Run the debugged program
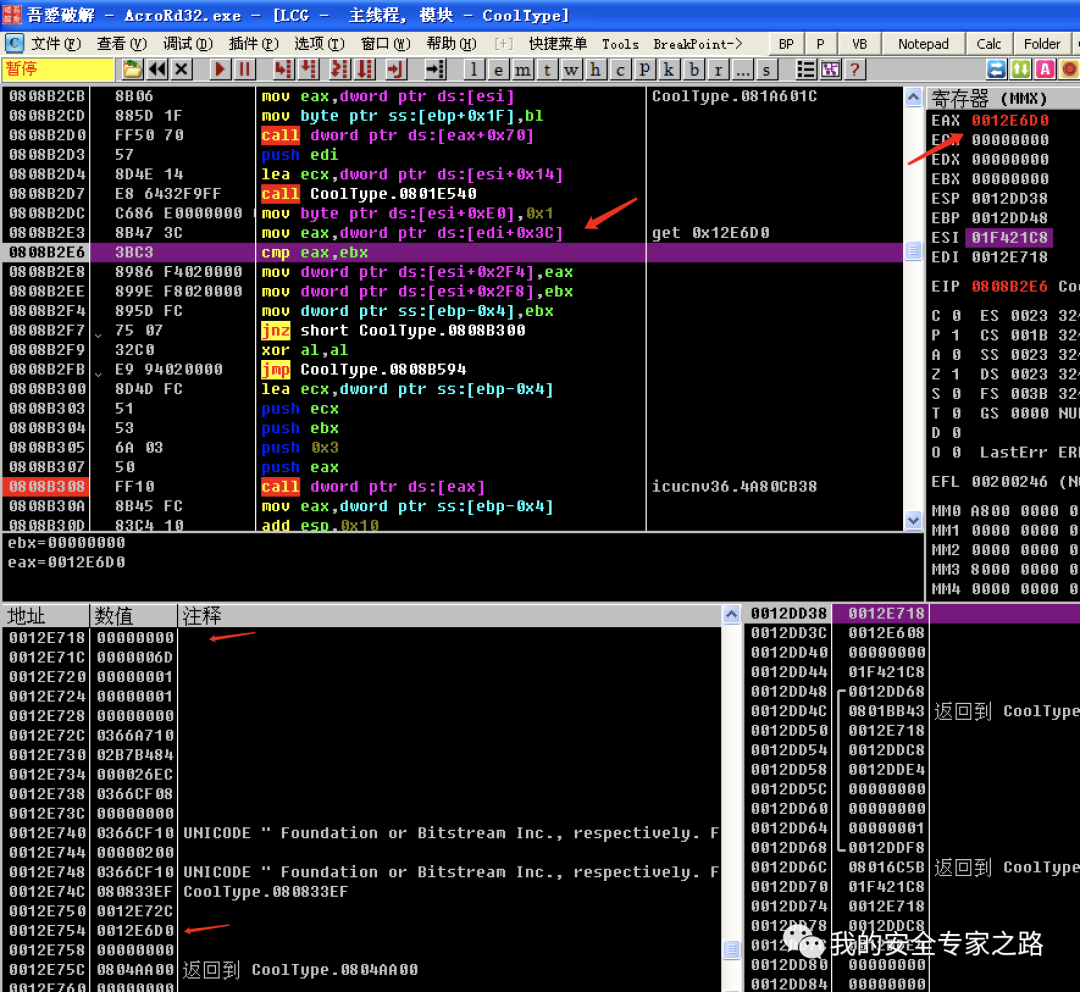The height and width of the screenshot is (992, 1080). coord(218,69)
